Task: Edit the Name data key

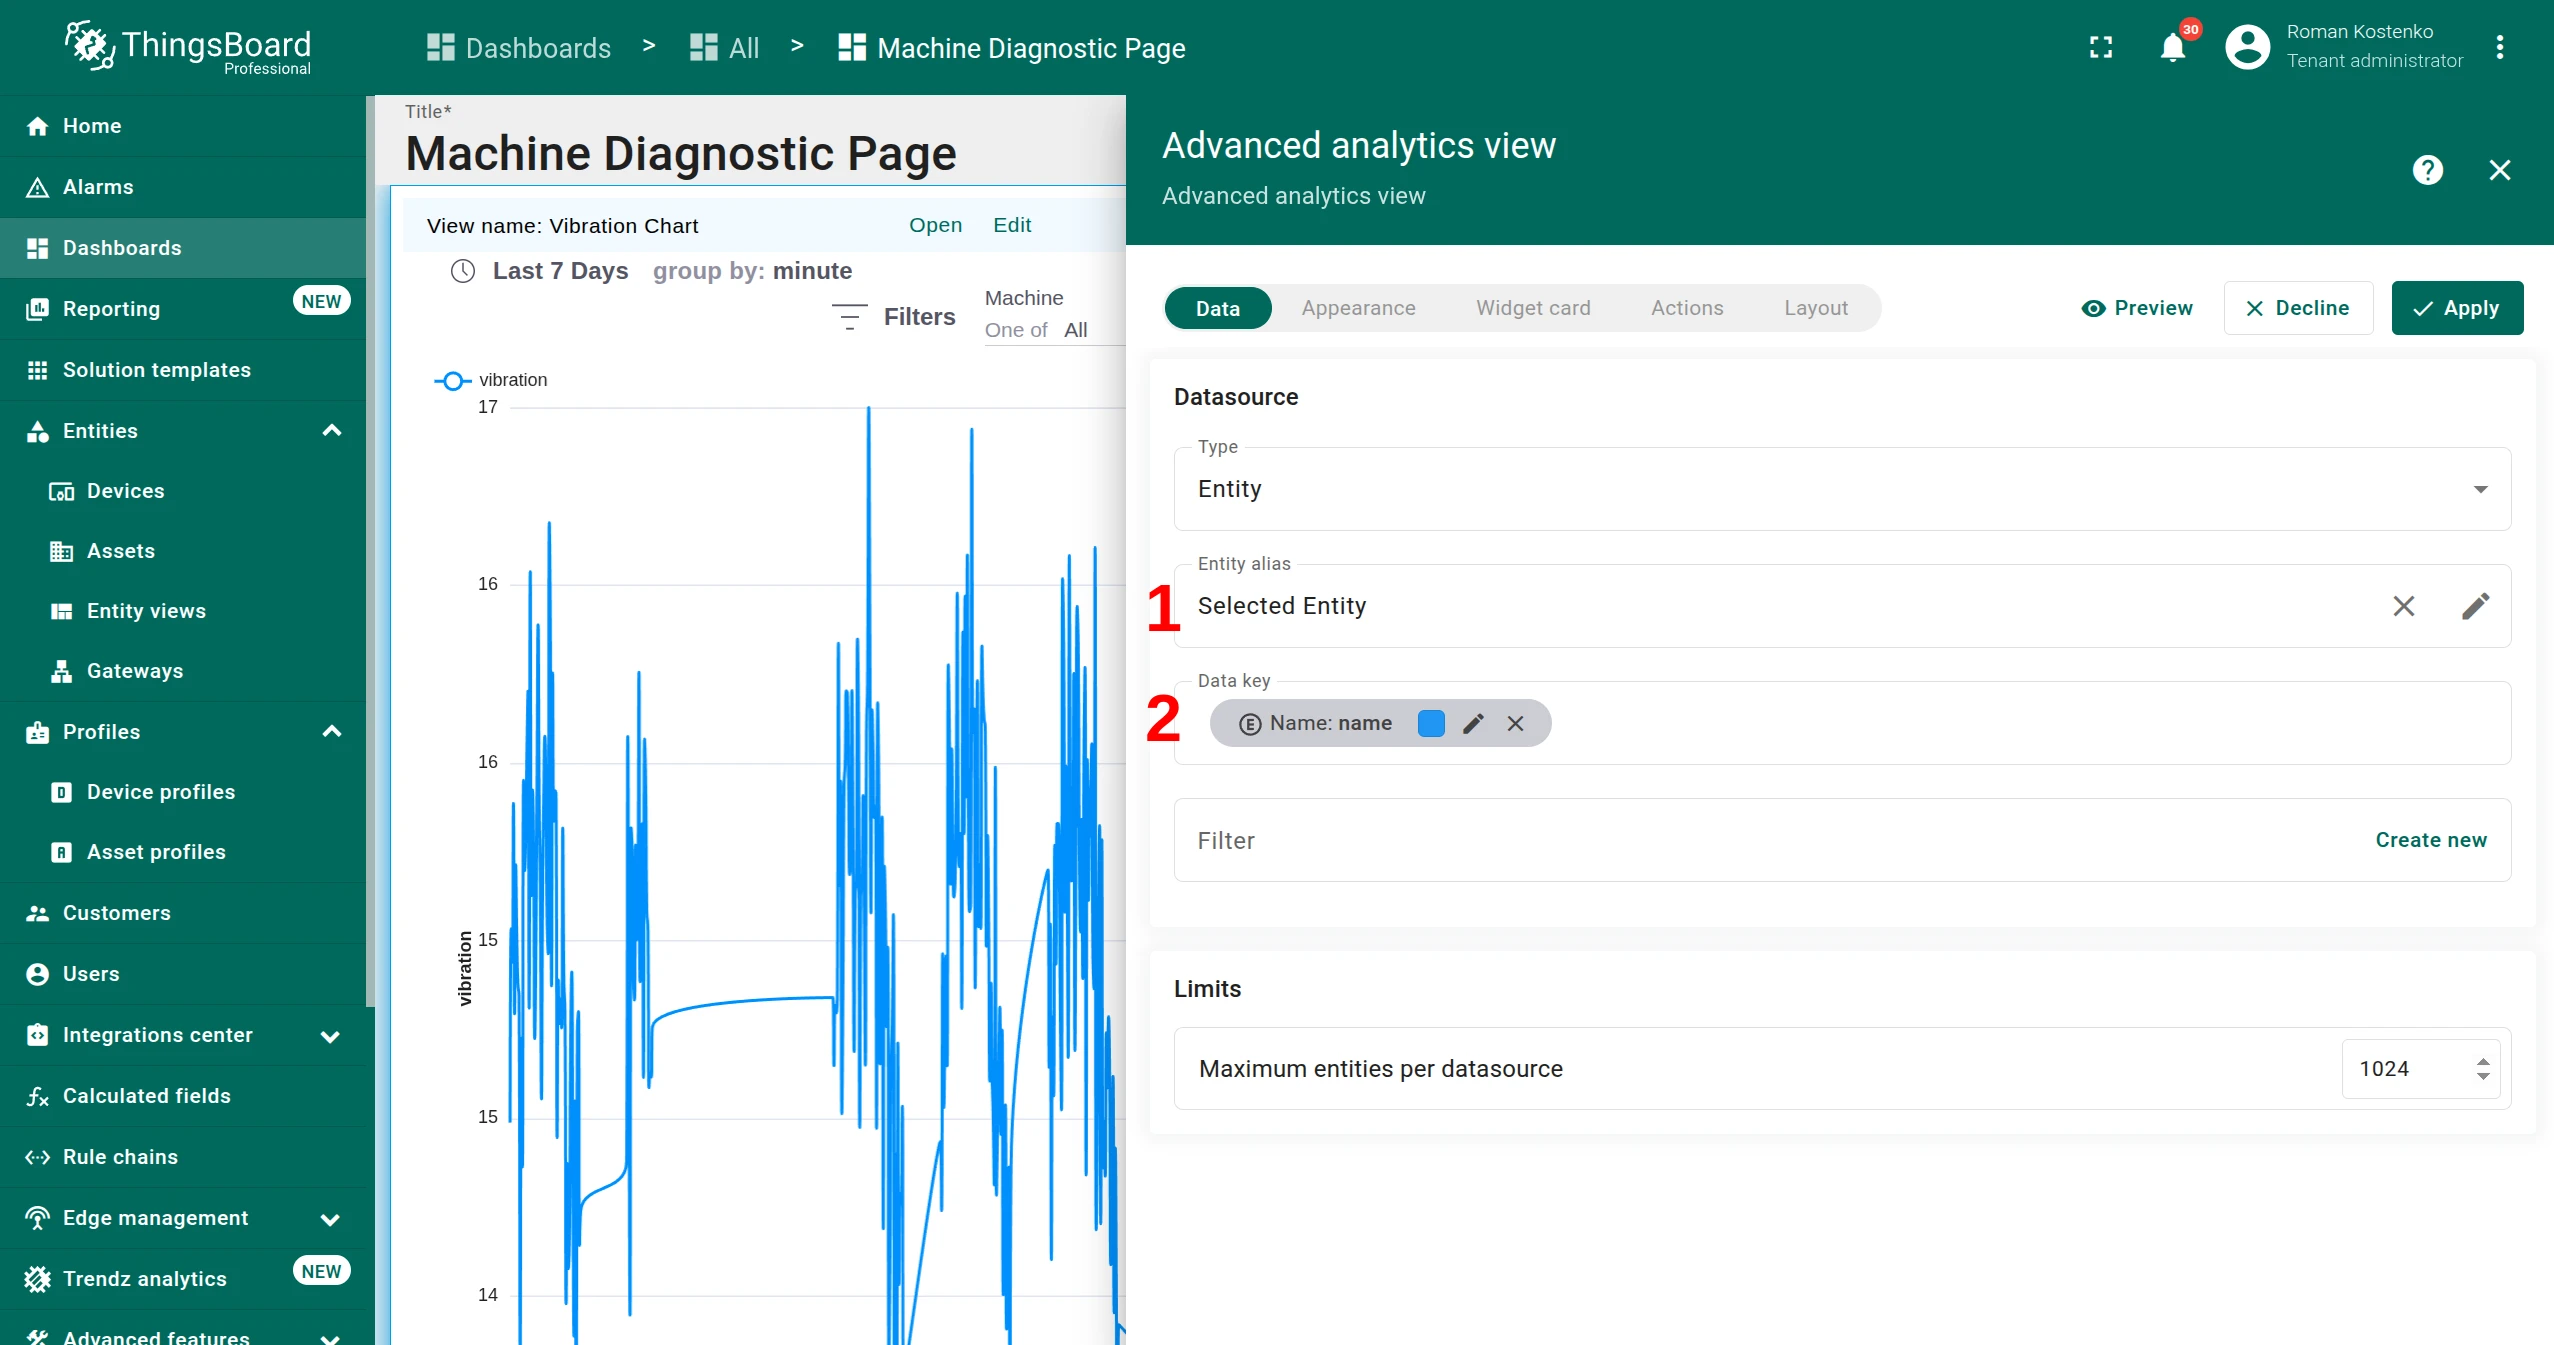Action: pyautogui.click(x=1473, y=723)
